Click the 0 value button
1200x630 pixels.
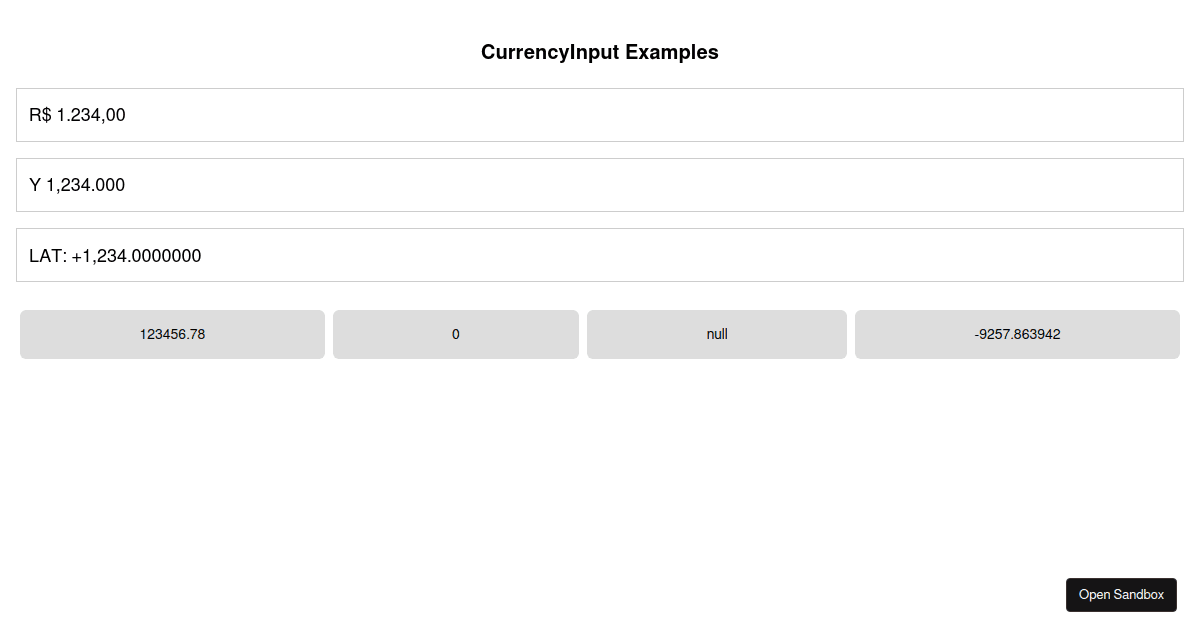tap(456, 334)
